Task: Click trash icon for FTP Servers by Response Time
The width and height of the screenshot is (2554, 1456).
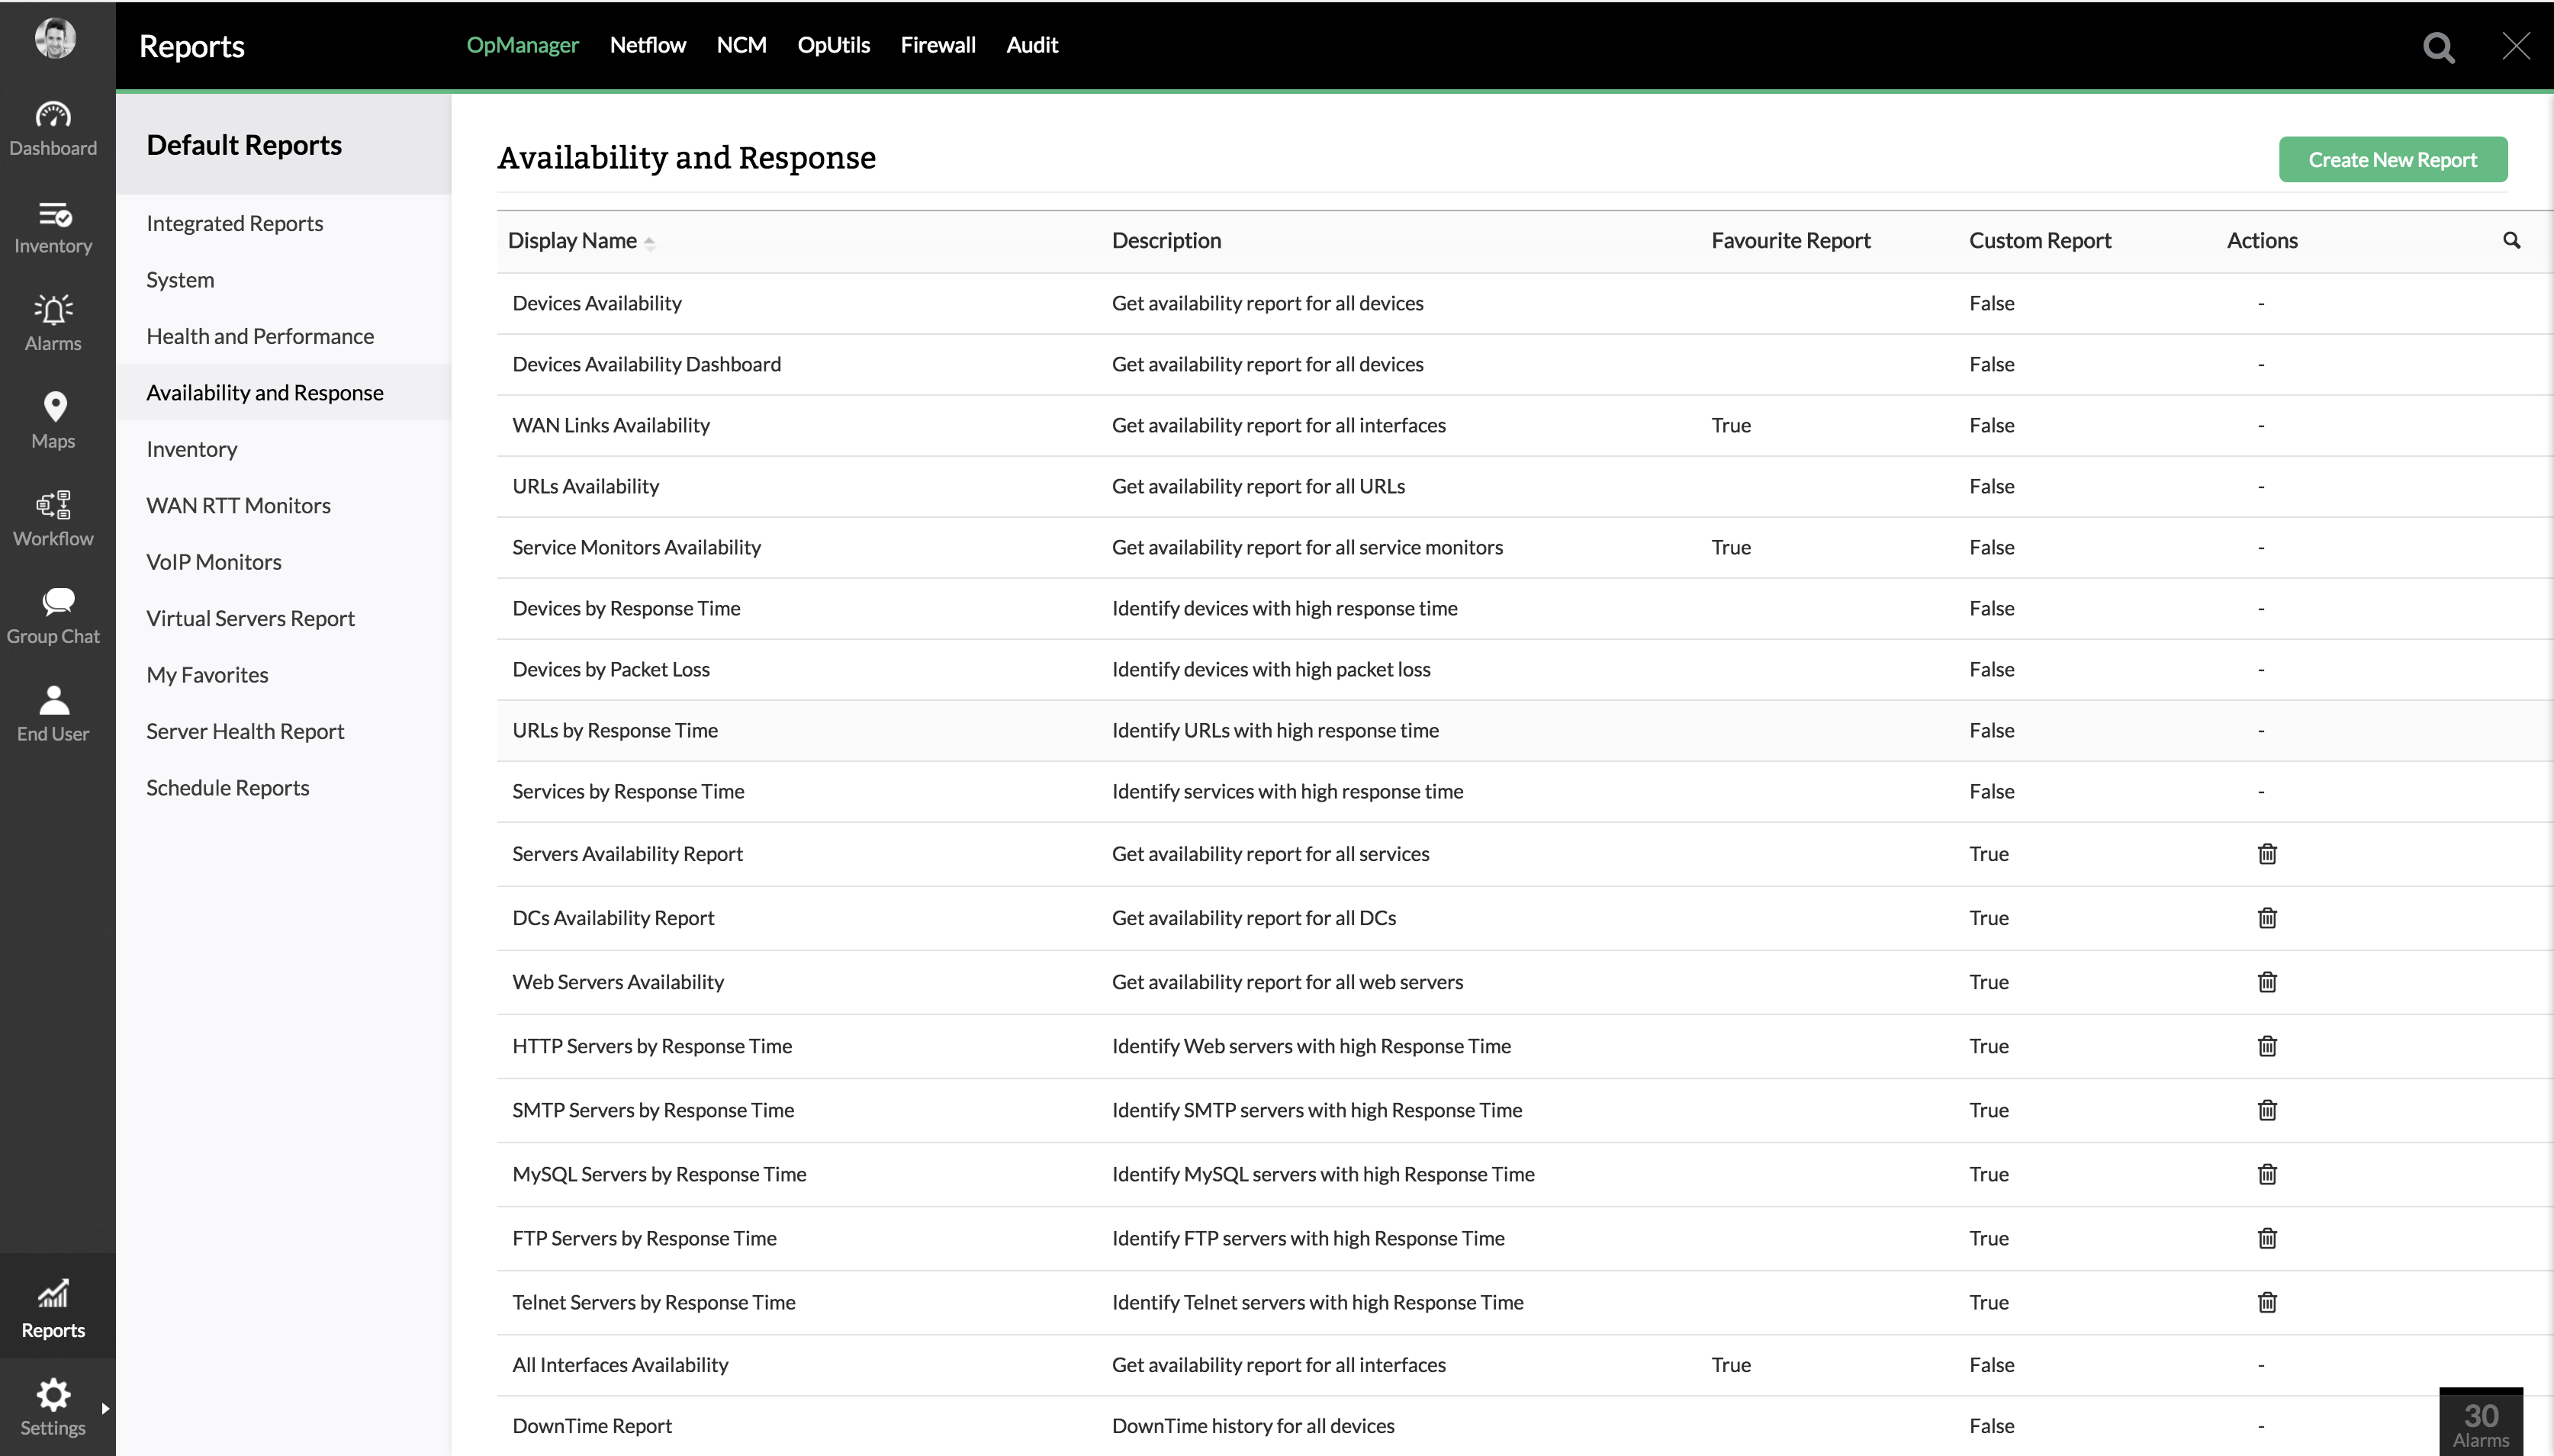Action: point(2266,1238)
